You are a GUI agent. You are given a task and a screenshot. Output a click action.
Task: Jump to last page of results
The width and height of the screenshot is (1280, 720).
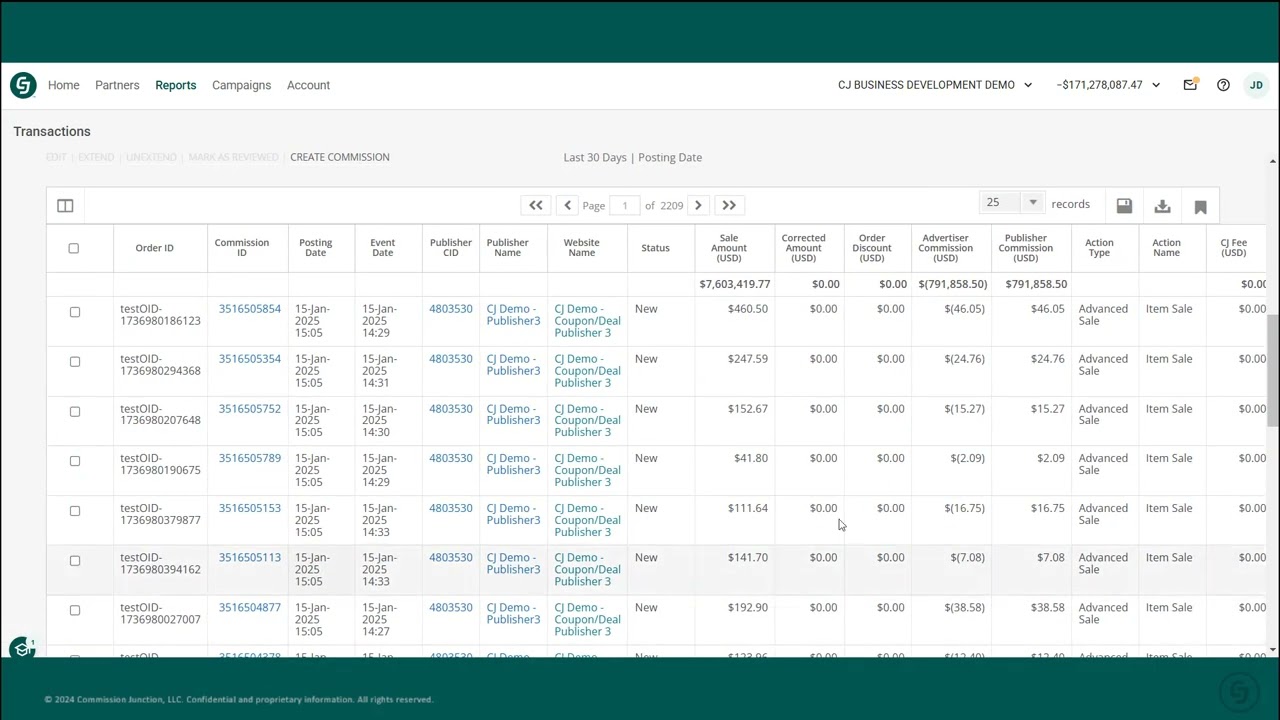coord(729,205)
